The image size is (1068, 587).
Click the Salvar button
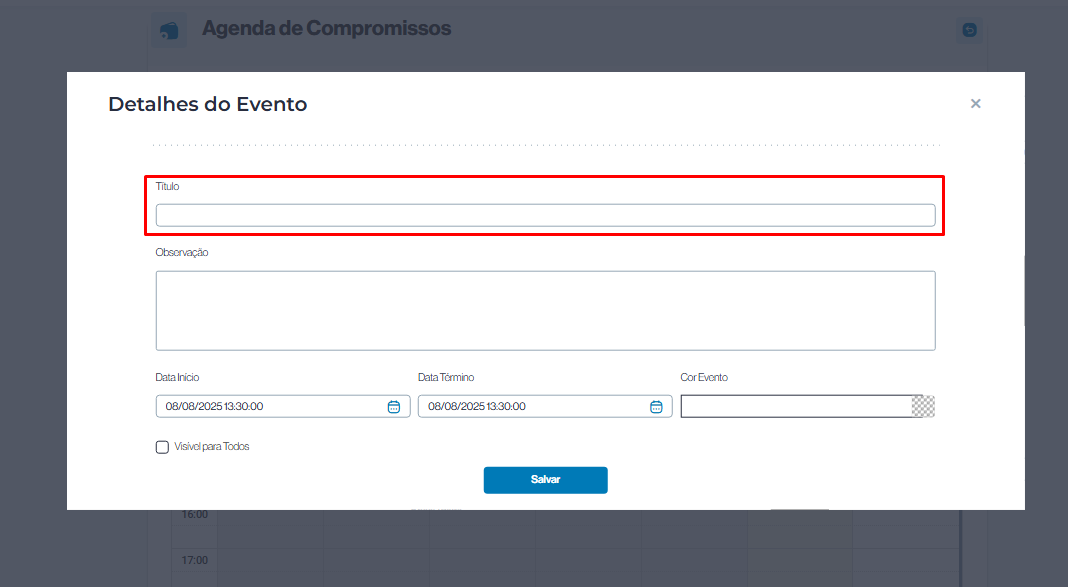546,480
